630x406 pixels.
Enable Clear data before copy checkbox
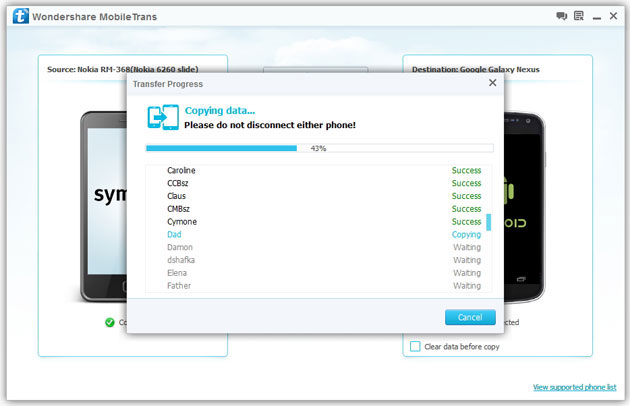click(x=415, y=347)
